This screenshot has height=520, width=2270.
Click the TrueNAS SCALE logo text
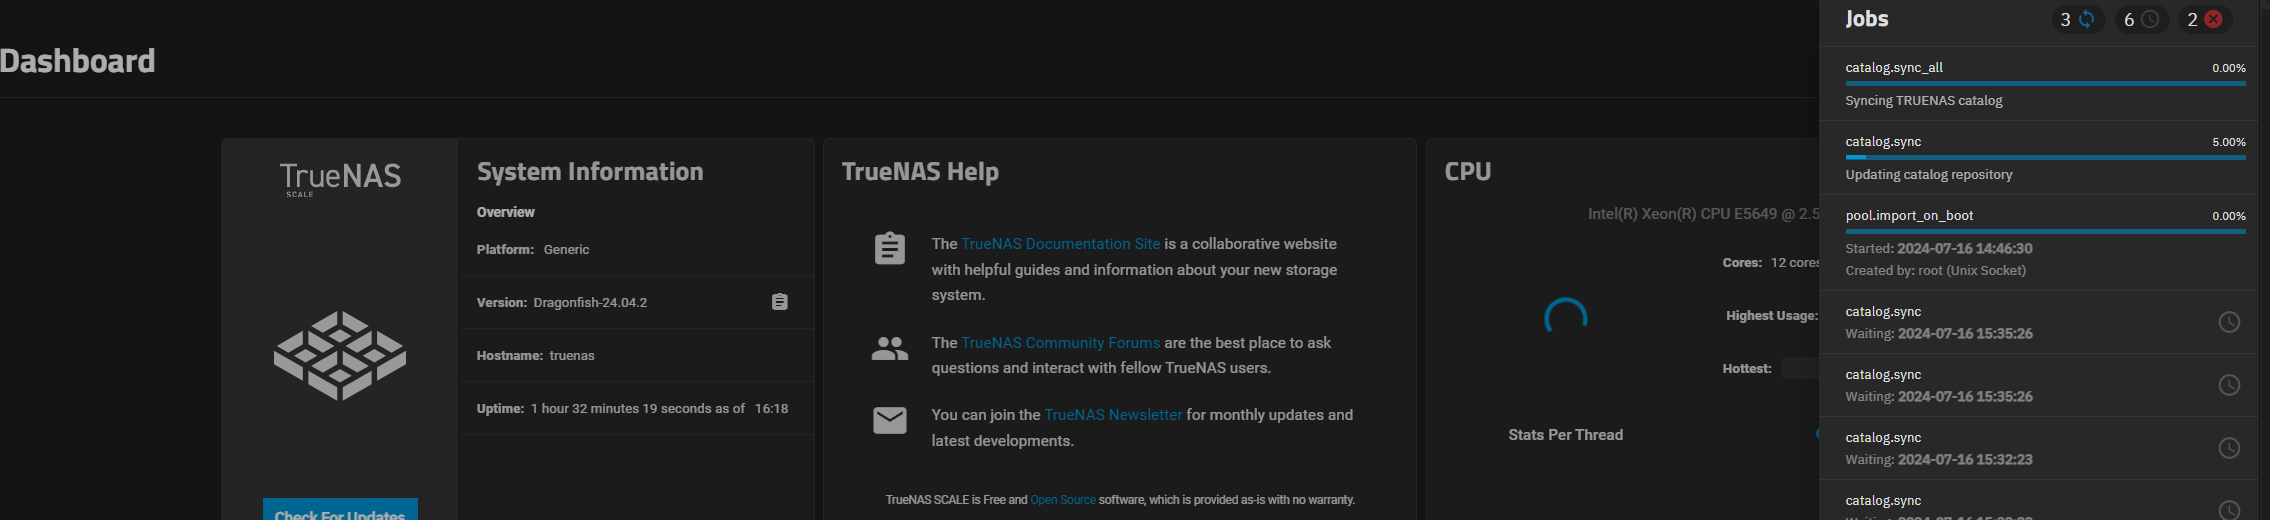[340, 179]
